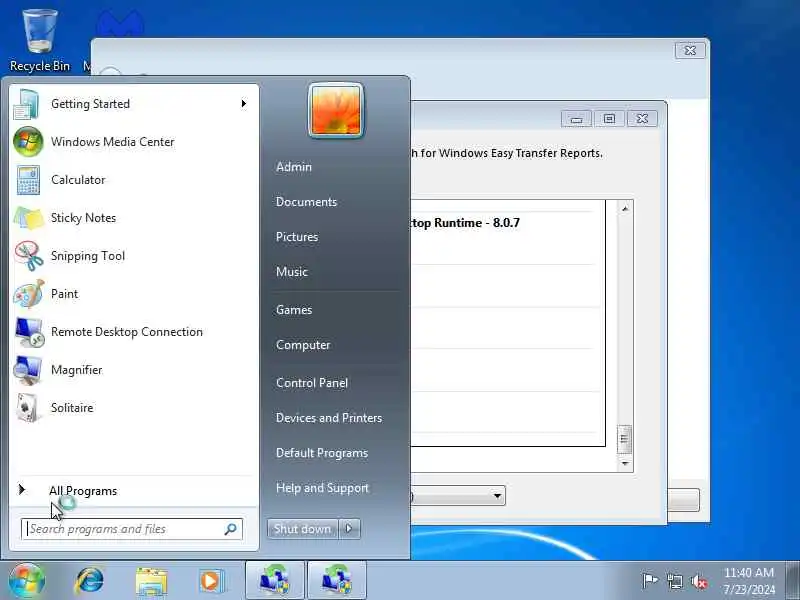
Task: Open Internet Explorer from the taskbar
Action: pos(89,581)
